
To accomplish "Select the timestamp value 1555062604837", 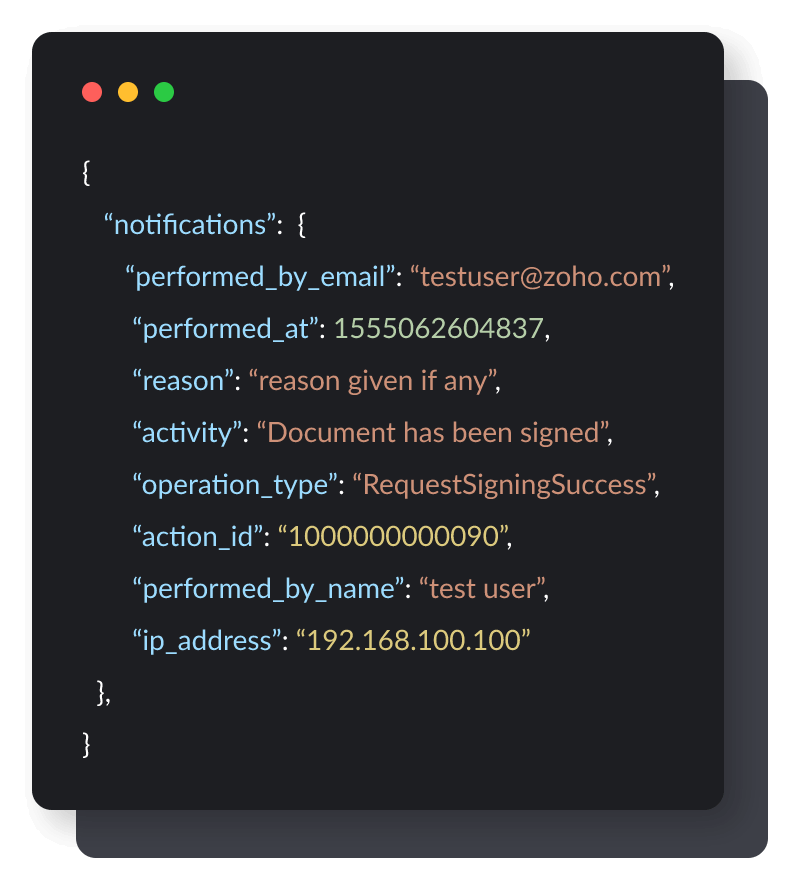I will tap(439, 329).
